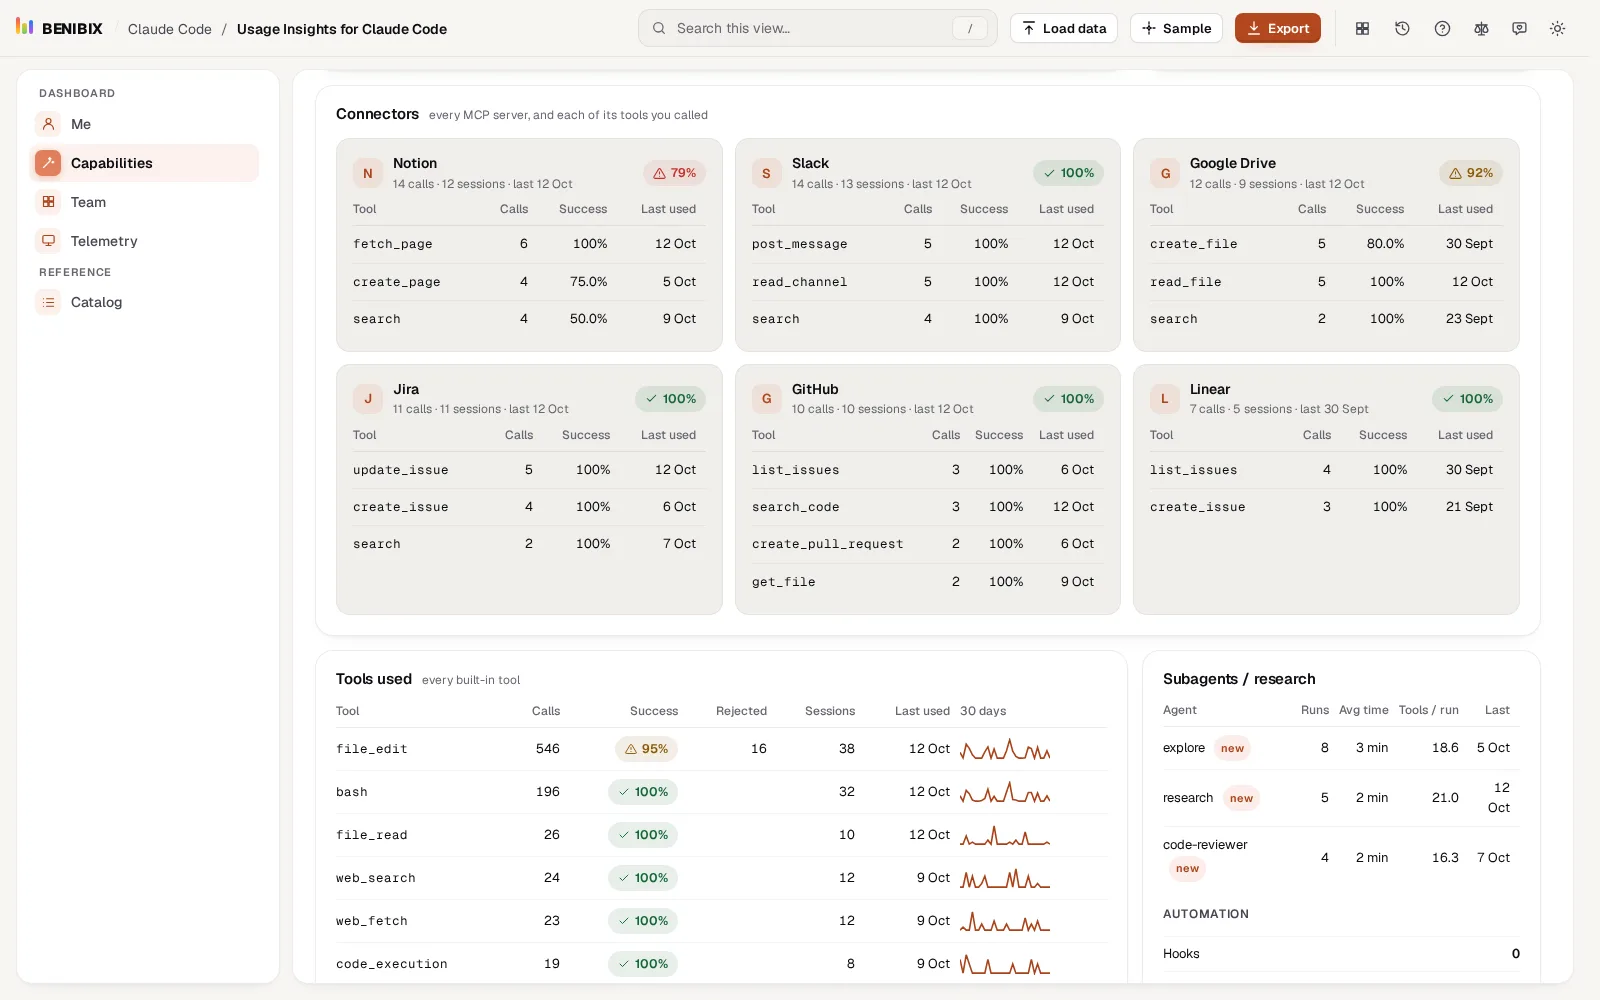Image resolution: width=1600 pixels, height=1000 pixels.
Task: Click the help question mark icon
Action: (x=1442, y=29)
